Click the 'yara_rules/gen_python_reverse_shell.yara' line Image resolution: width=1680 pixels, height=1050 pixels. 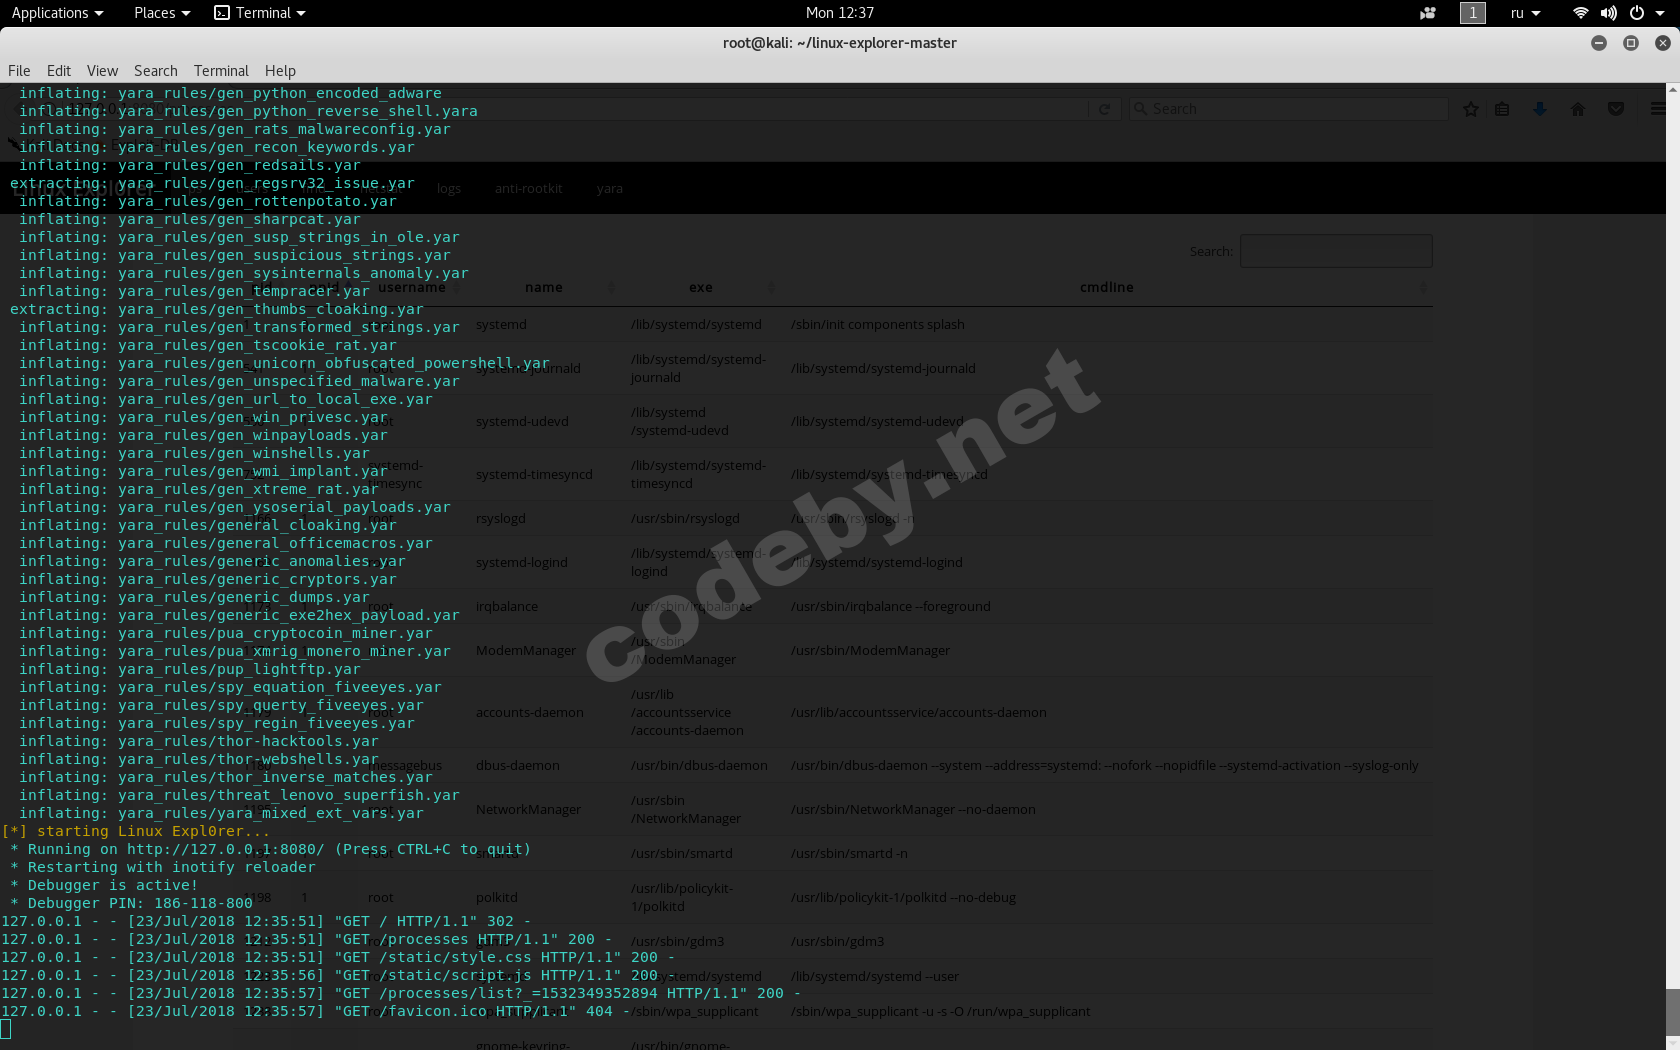click(x=248, y=112)
